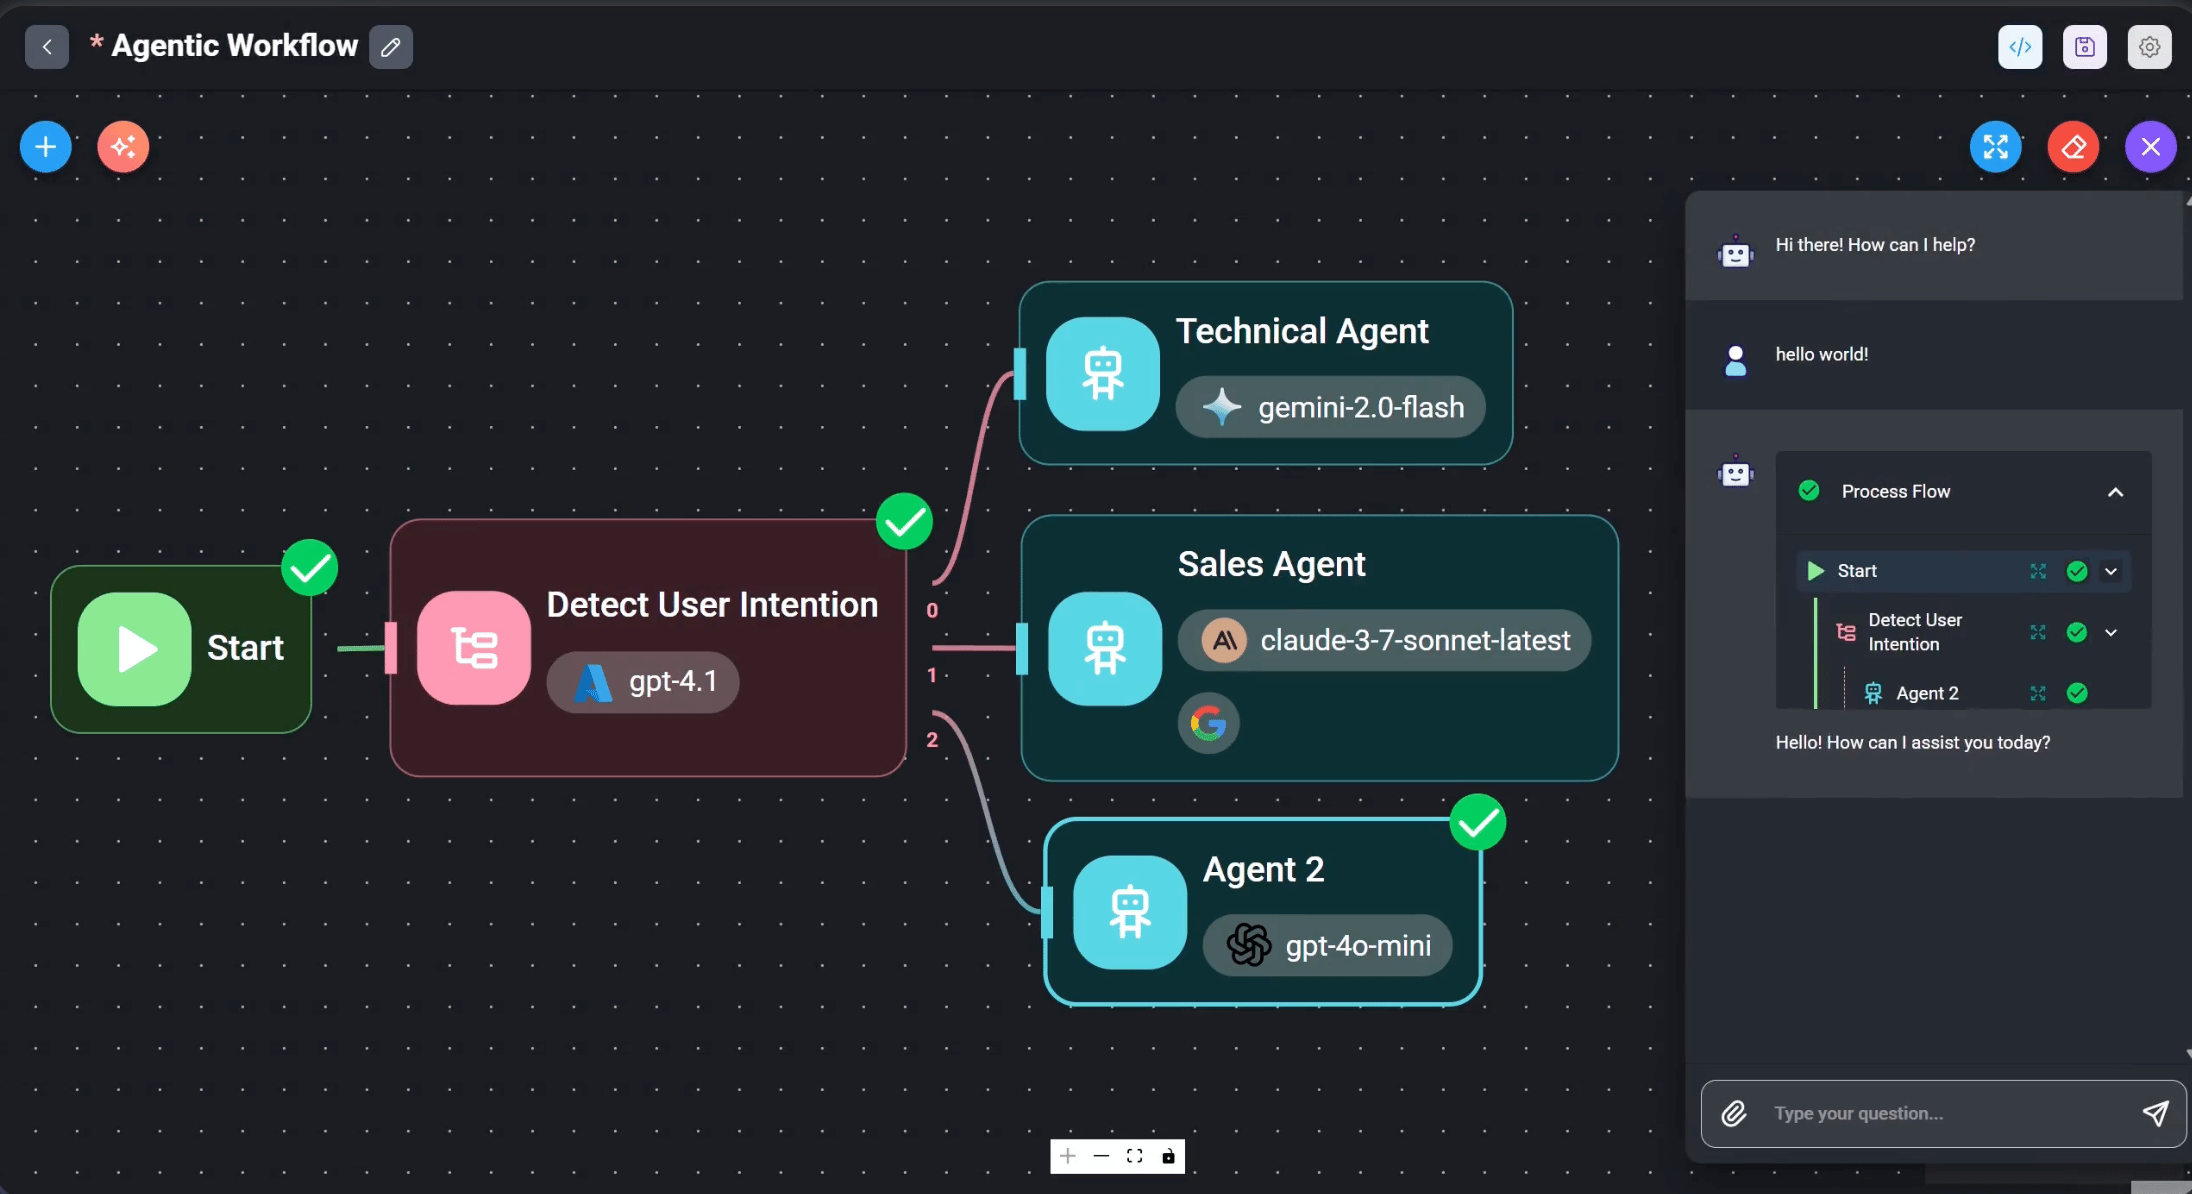The image size is (2192, 1194).
Task: Expand Detect User Intention step chevron
Action: coord(2111,632)
